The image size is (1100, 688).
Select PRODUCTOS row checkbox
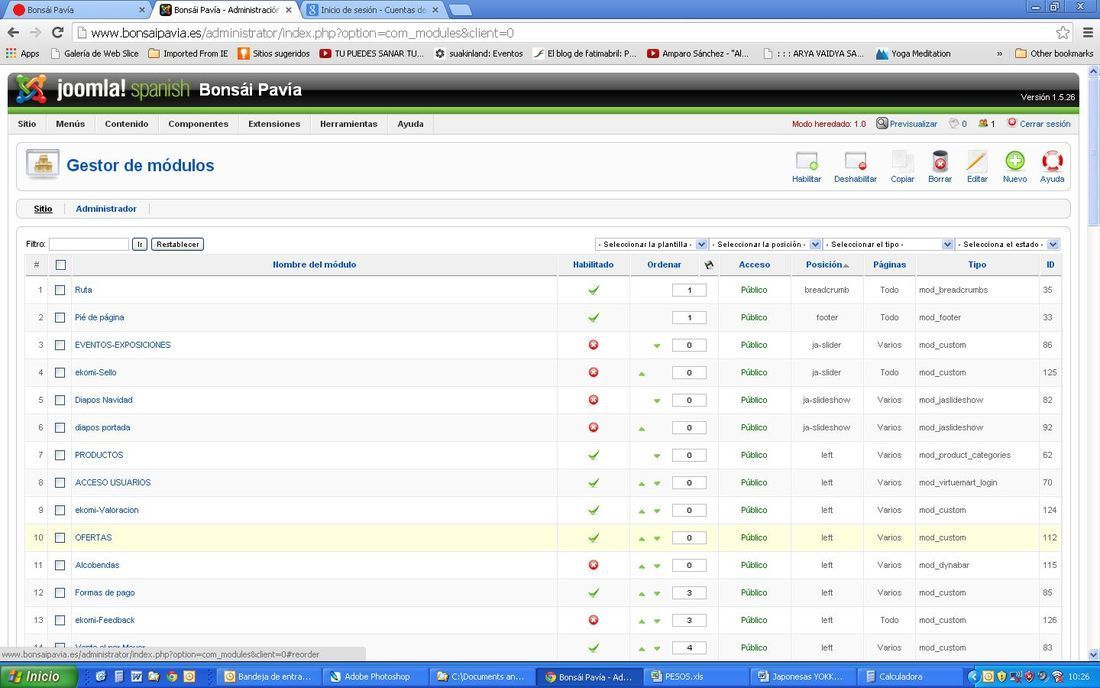coord(60,455)
